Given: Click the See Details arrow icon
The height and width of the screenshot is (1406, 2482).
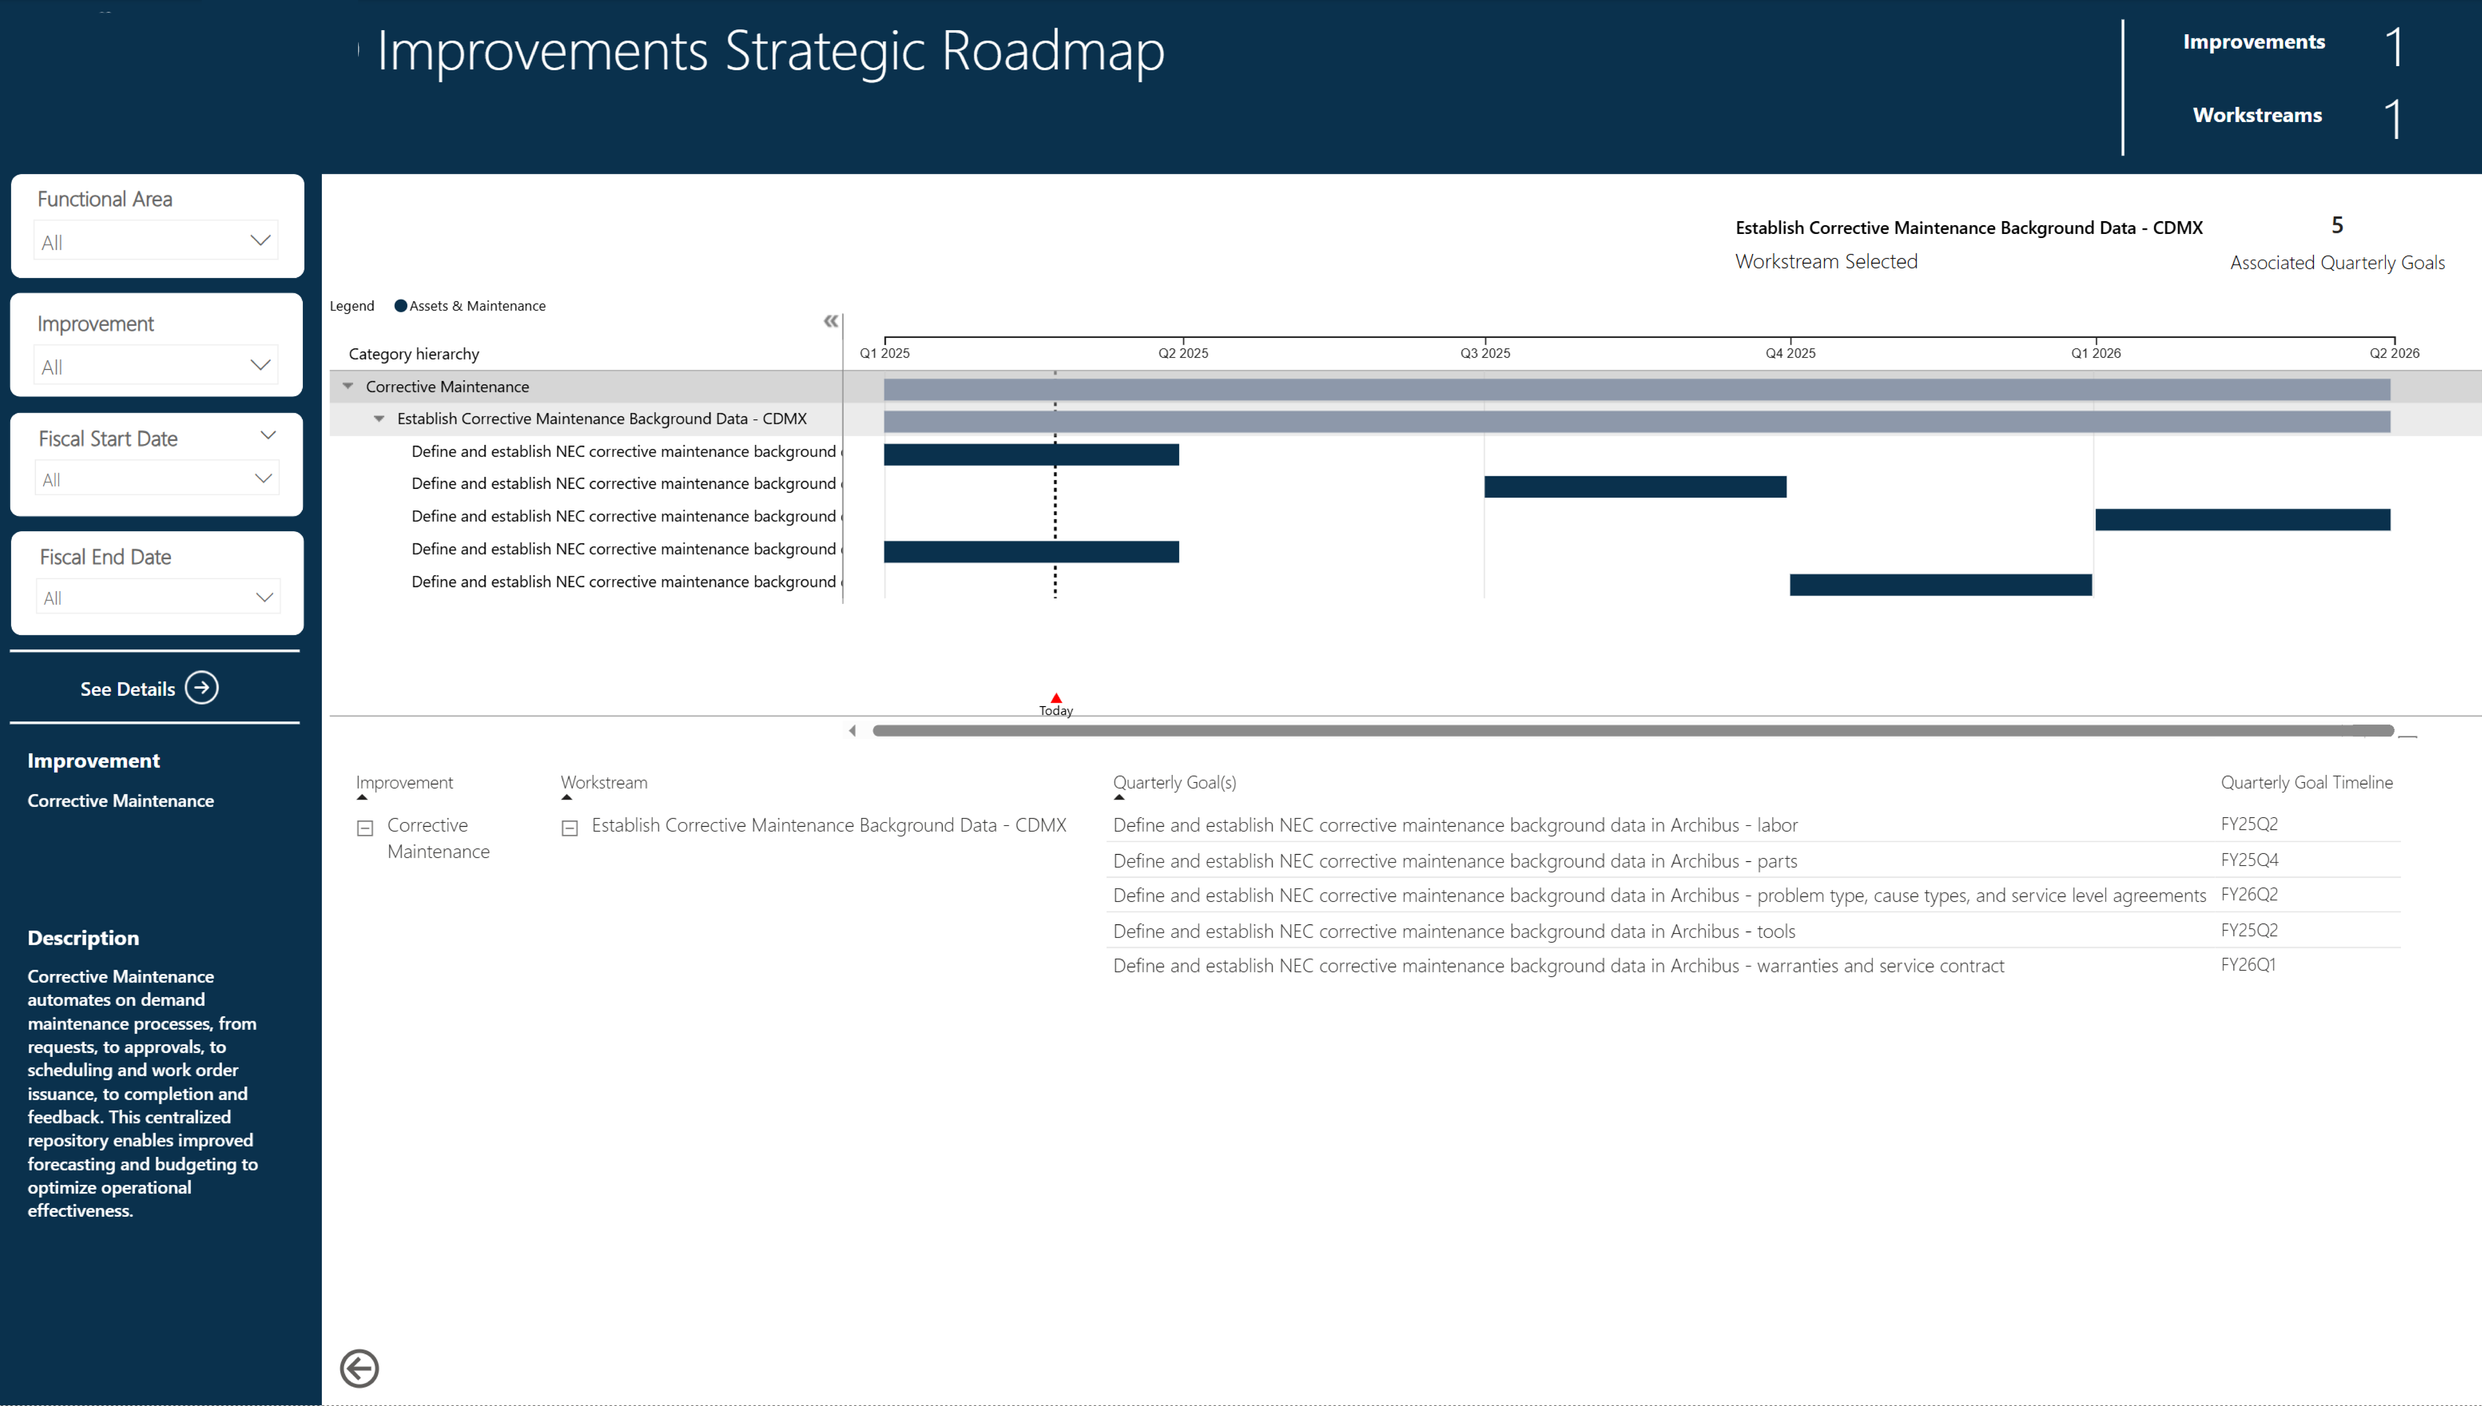Looking at the screenshot, I should (x=202, y=688).
